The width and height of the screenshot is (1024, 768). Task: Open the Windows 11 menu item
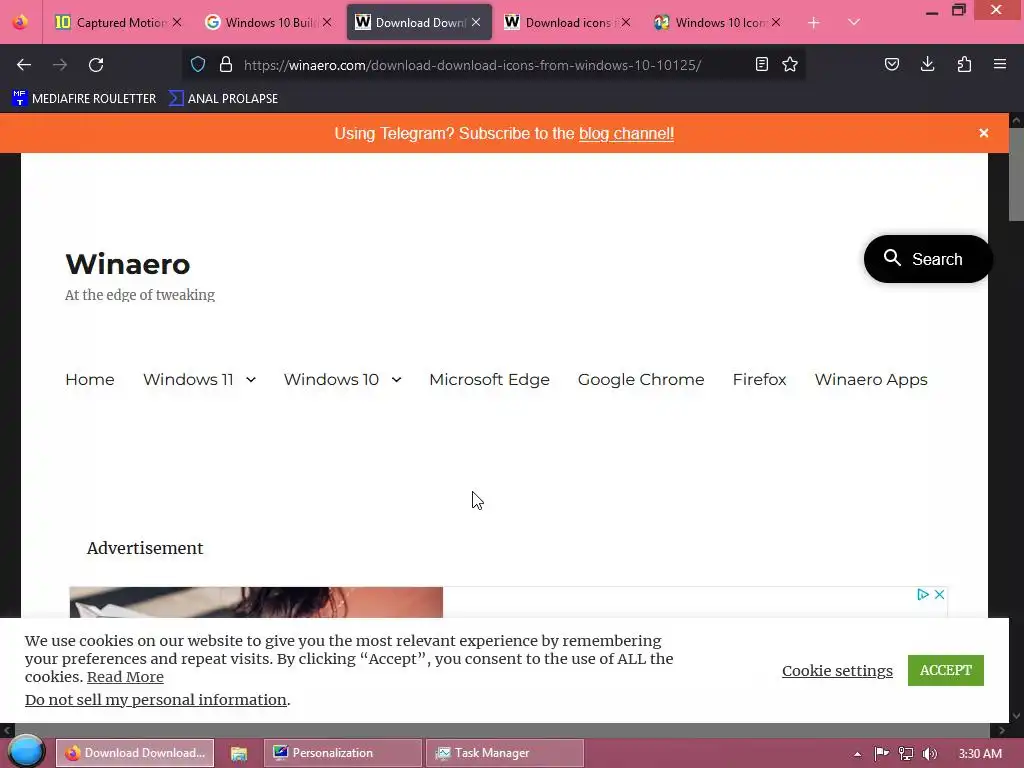[x=188, y=379]
